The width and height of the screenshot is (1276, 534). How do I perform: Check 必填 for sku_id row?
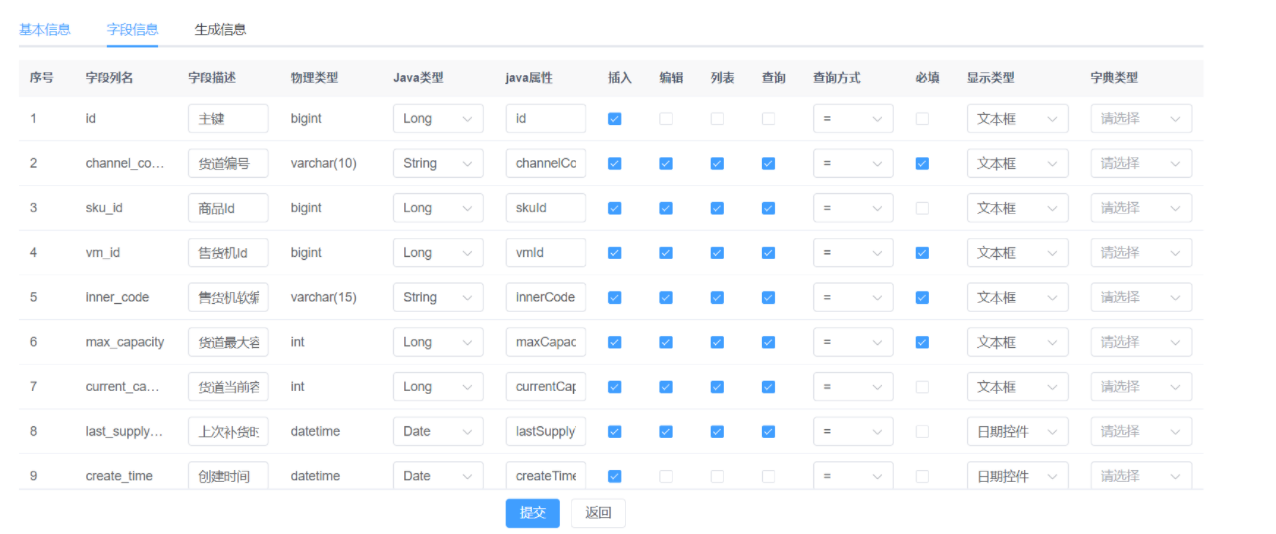(x=922, y=208)
